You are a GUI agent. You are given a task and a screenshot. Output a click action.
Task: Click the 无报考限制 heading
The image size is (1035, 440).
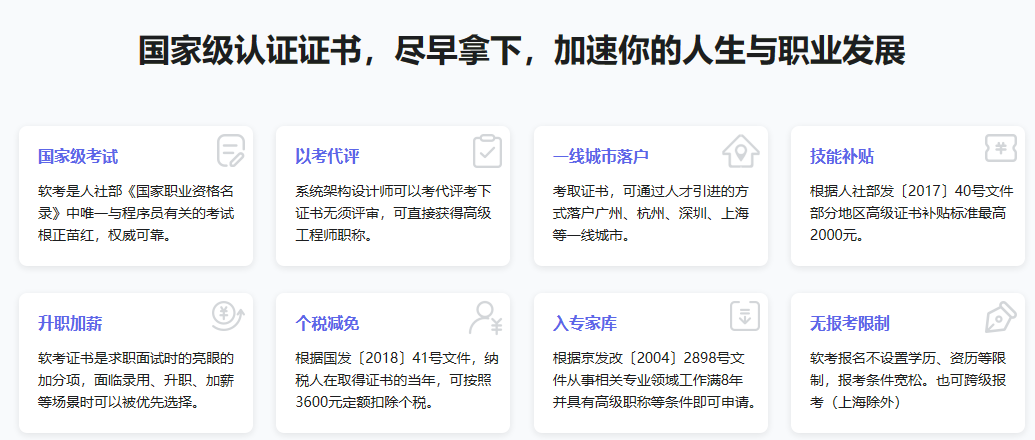pos(850,324)
